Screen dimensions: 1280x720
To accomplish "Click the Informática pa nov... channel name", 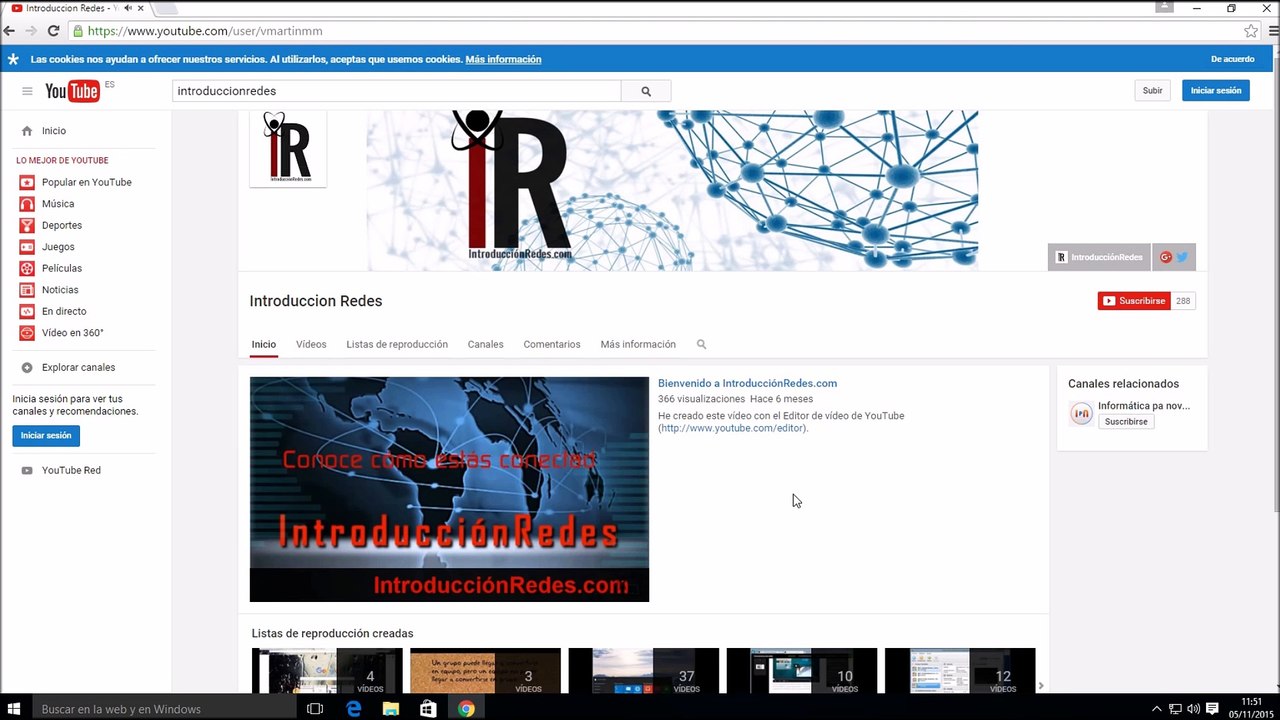I will click(1144, 406).
